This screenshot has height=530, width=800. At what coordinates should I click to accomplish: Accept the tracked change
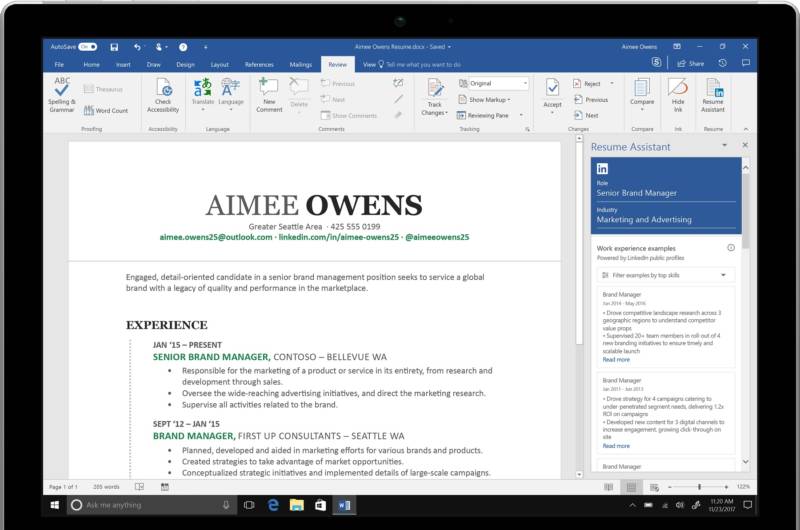tap(552, 95)
